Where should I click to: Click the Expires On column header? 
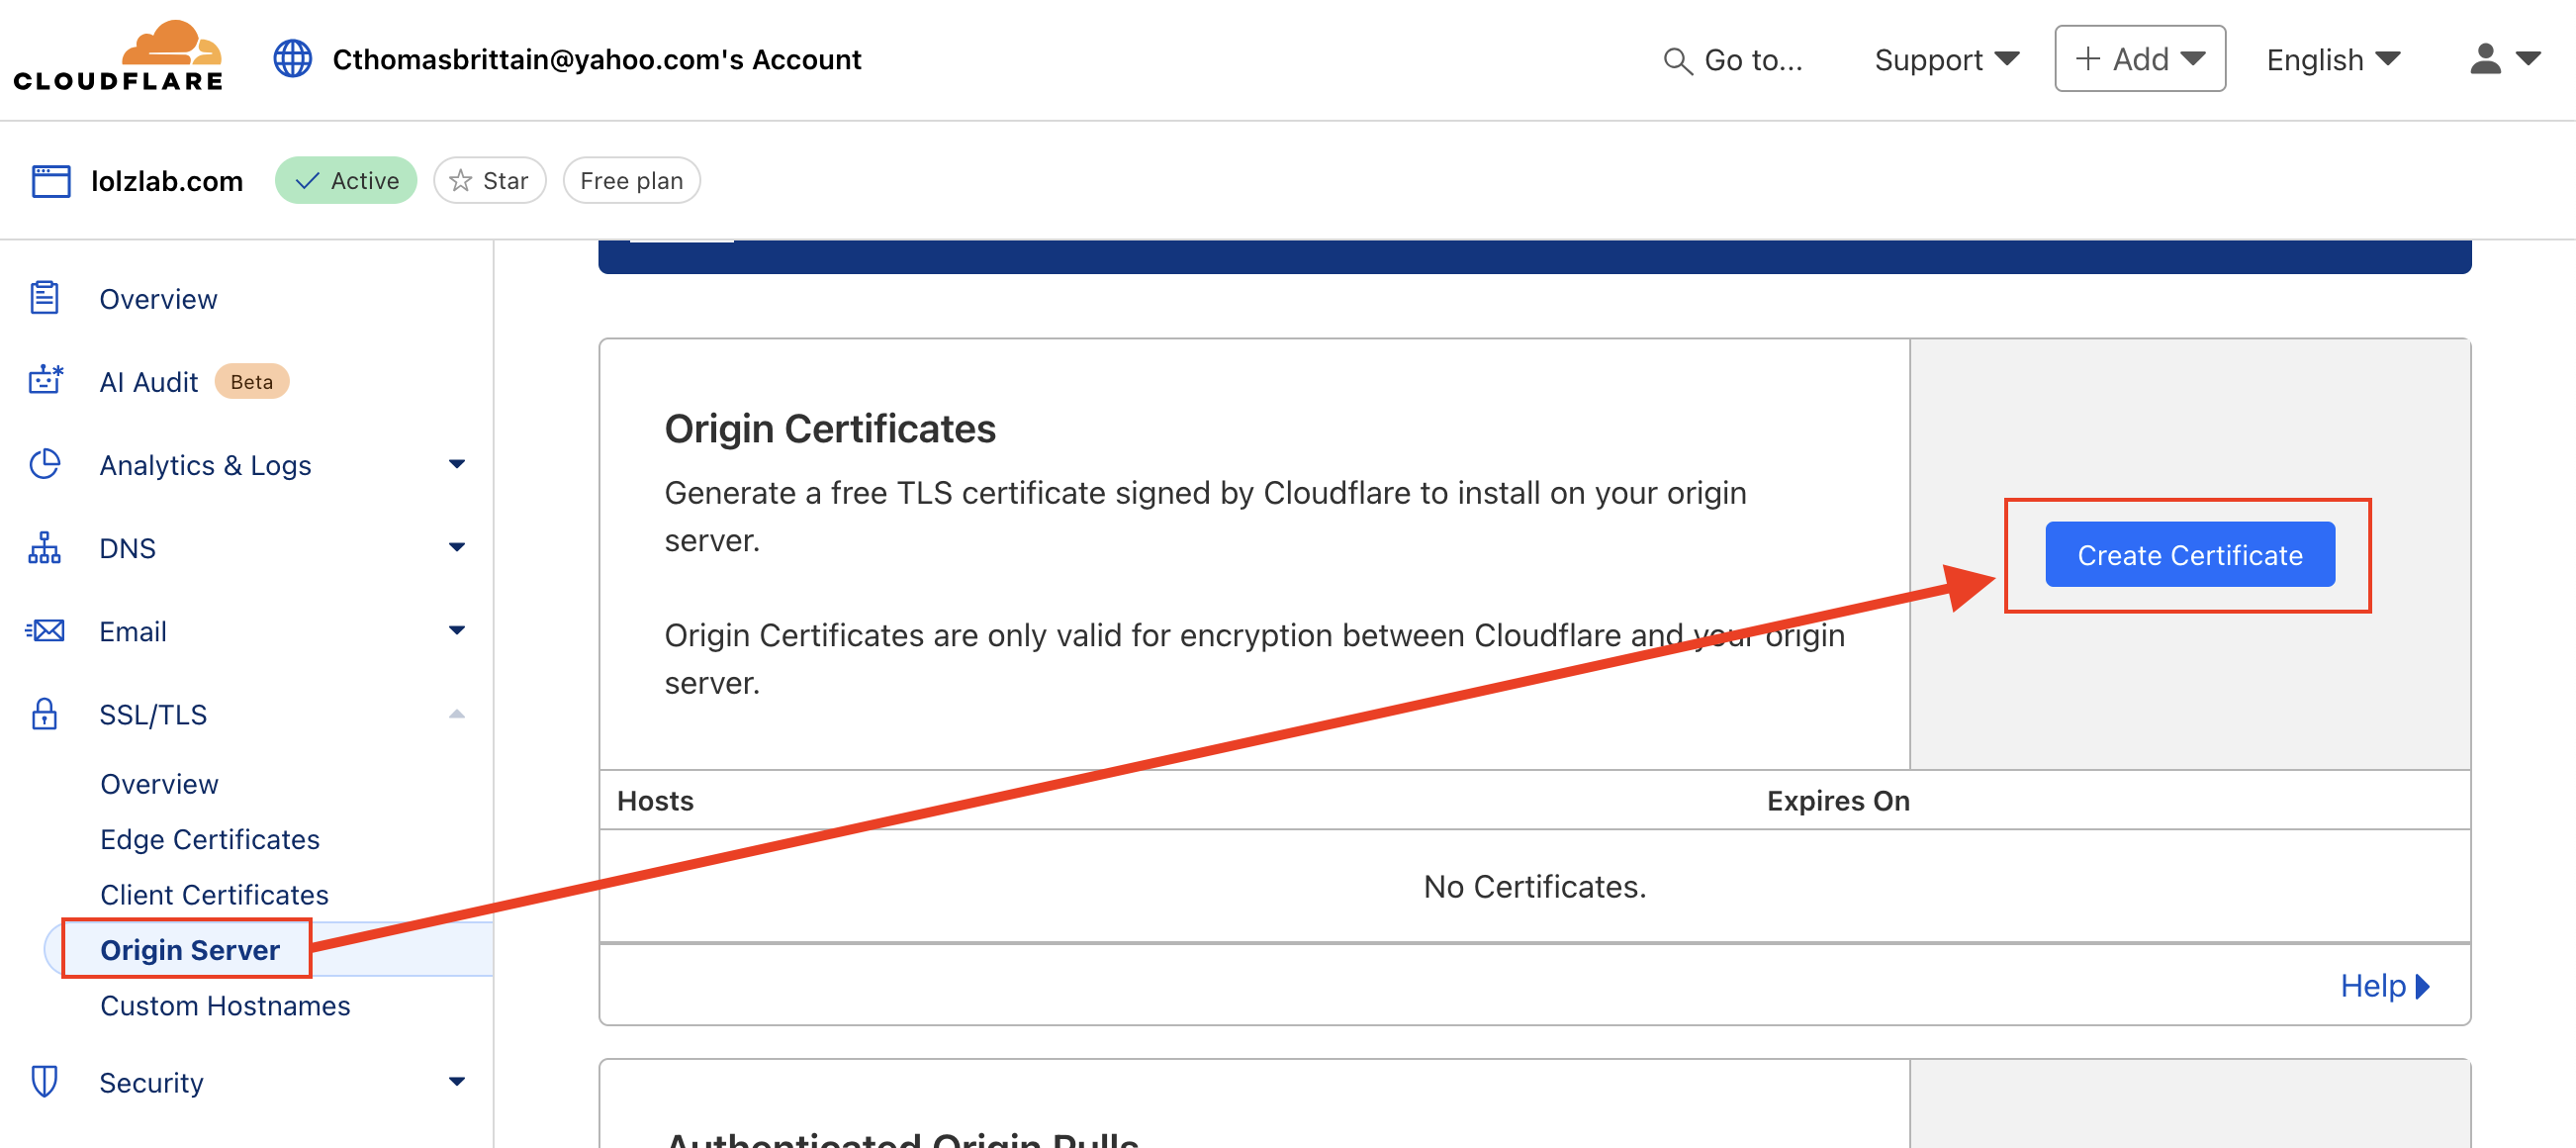point(1838,801)
